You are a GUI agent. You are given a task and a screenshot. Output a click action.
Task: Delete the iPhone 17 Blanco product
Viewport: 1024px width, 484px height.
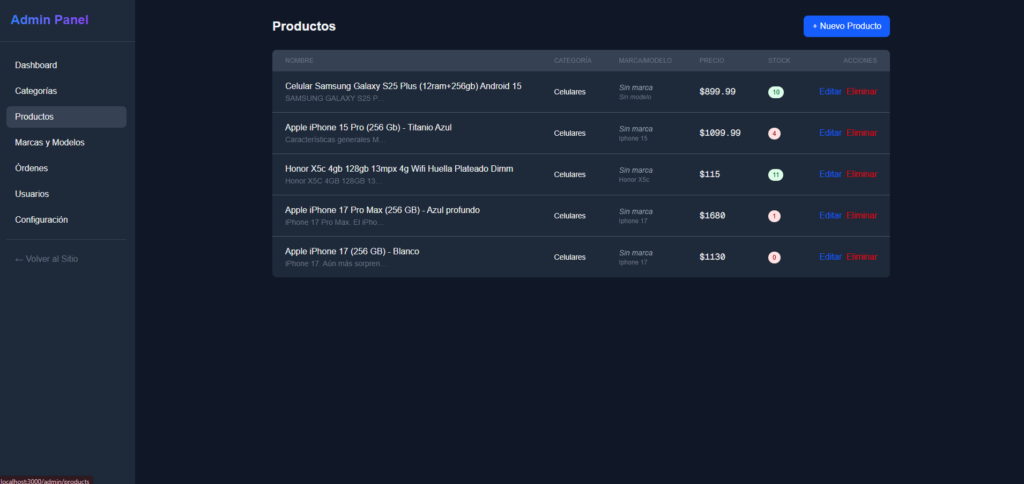pos(861,257)
